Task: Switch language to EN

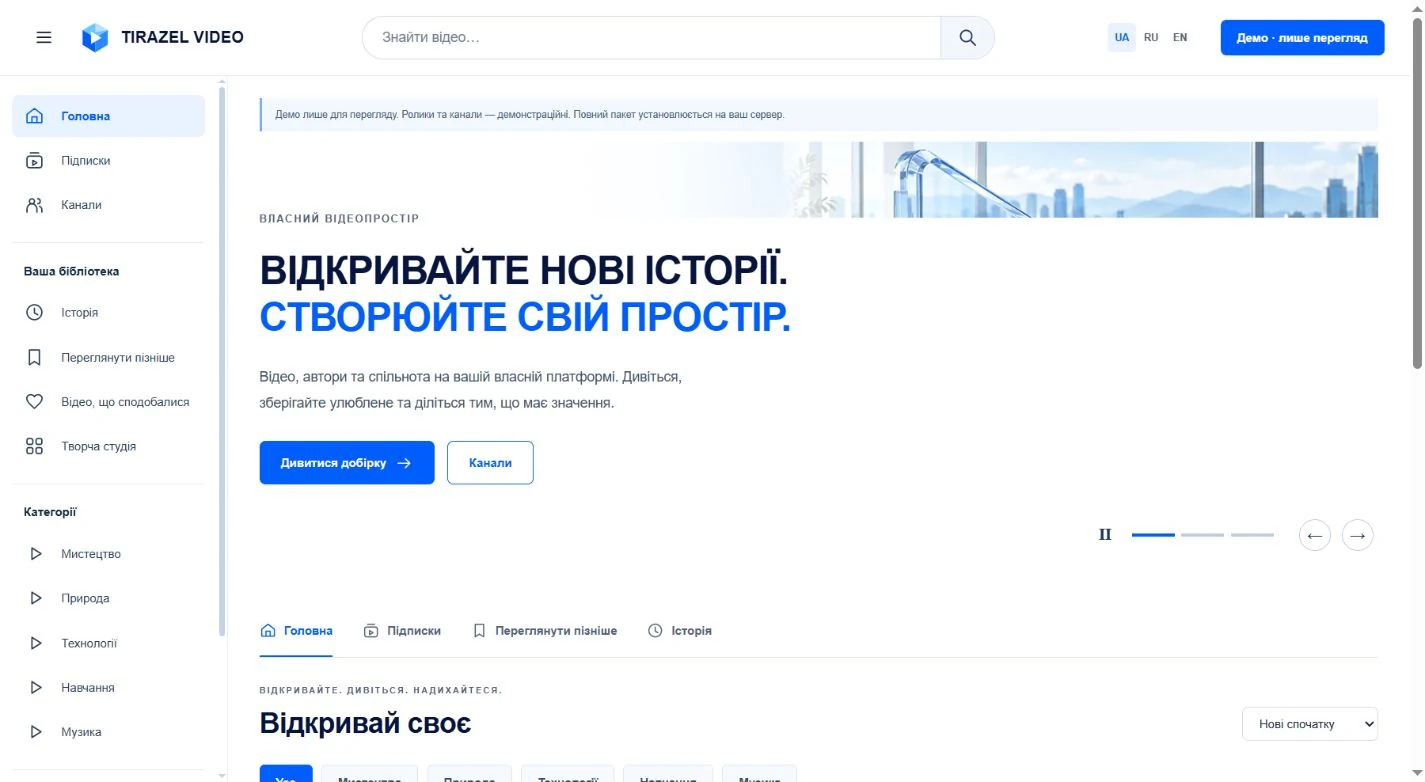Action: [x=1180, y=38]
